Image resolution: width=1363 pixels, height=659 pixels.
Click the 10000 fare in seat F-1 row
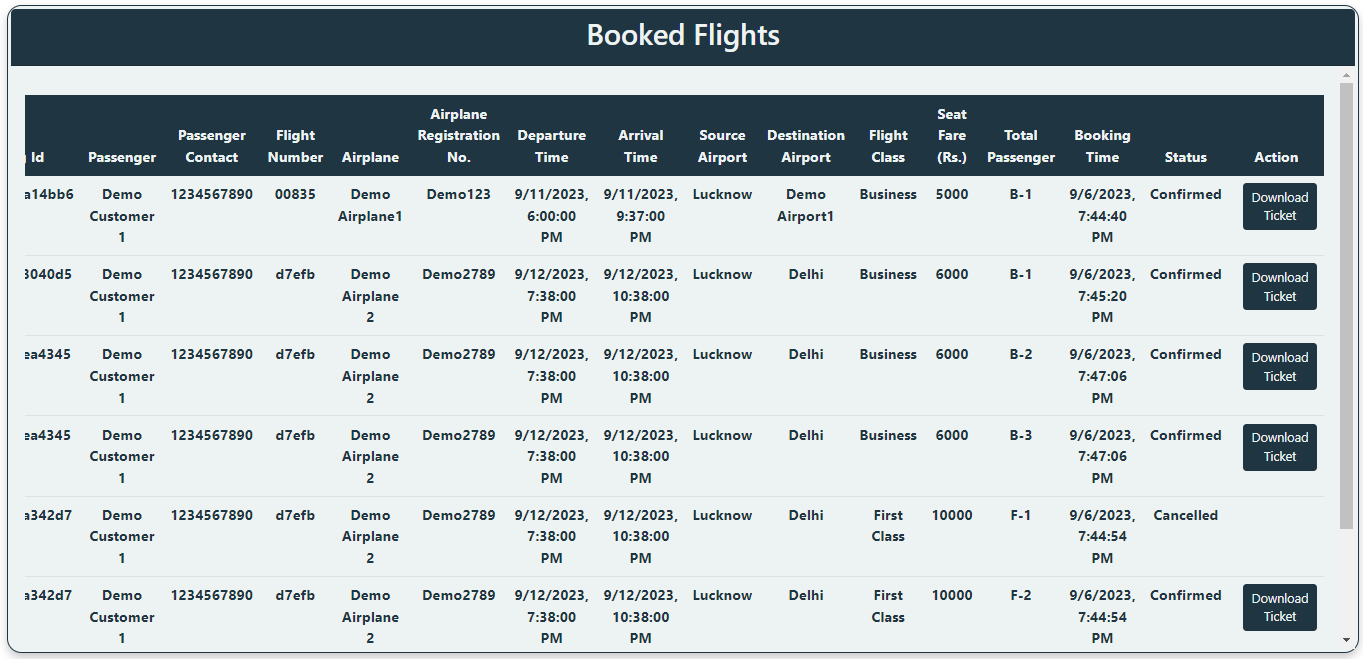coord(952,515)
